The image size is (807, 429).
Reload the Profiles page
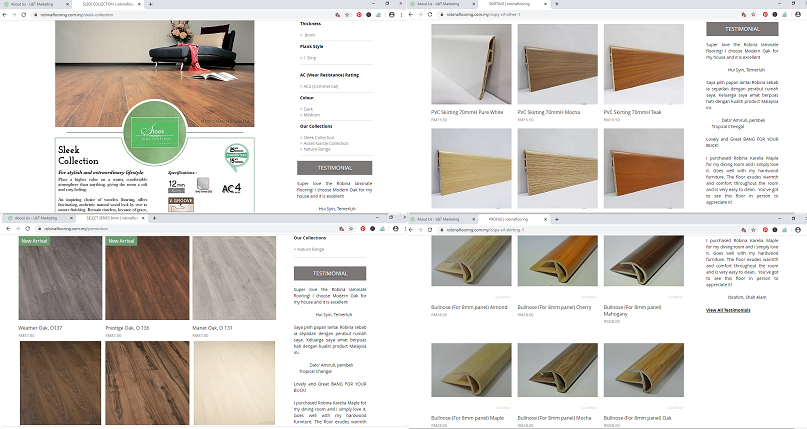click(x=430, y=229)
